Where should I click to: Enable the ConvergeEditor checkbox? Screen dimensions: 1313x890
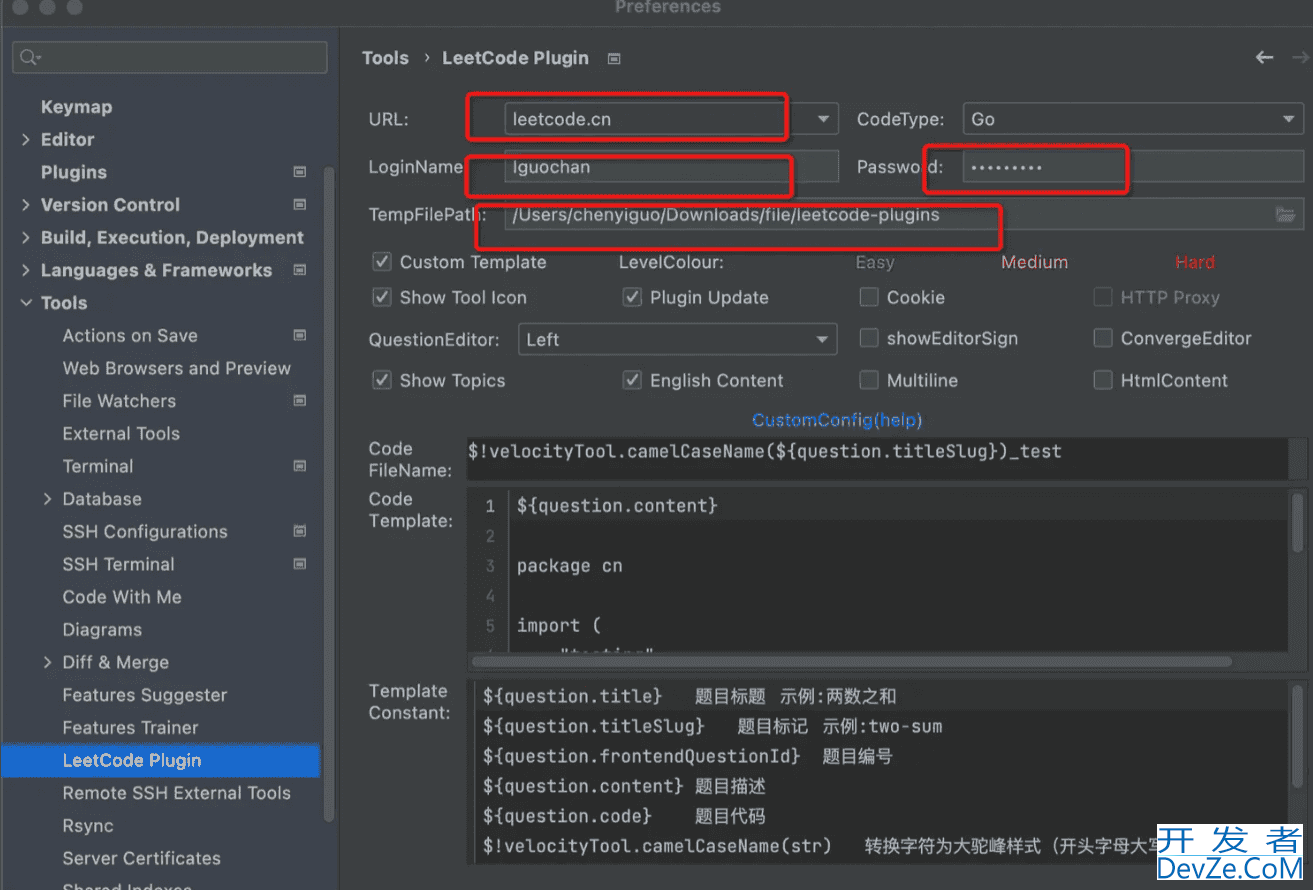pos(1103,338)
